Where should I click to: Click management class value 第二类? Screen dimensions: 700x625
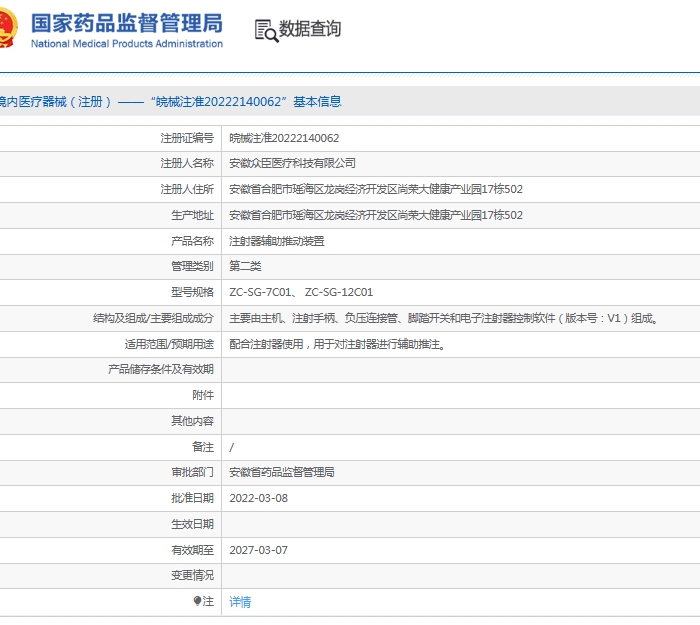tap(245, 267)
